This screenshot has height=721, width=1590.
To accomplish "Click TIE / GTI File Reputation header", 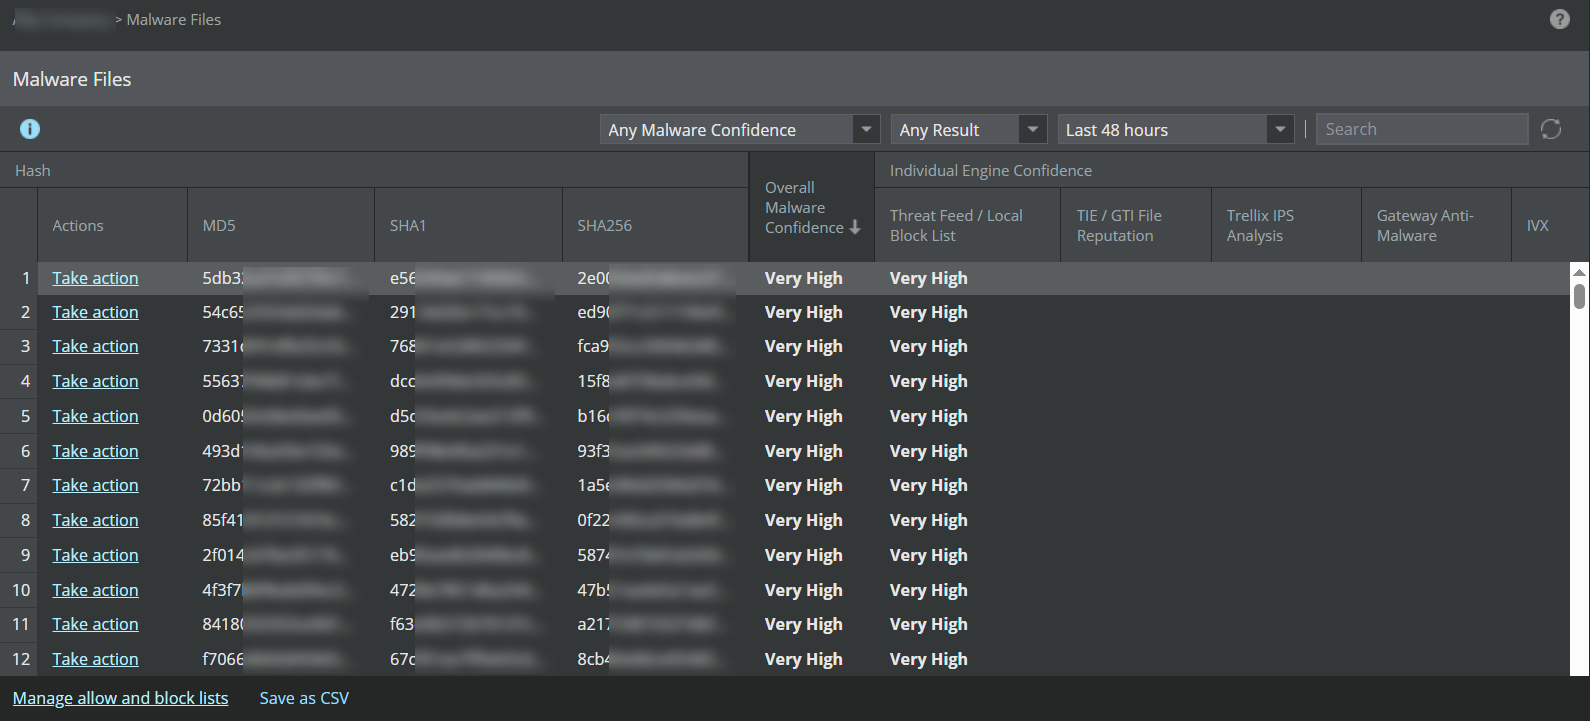I will pos(1136,225).
